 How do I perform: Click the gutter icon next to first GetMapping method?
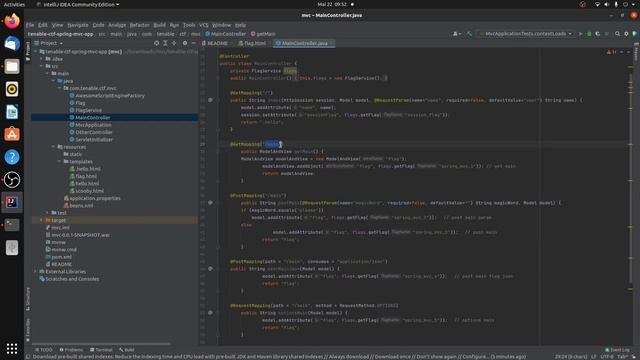tap(210, 100)
